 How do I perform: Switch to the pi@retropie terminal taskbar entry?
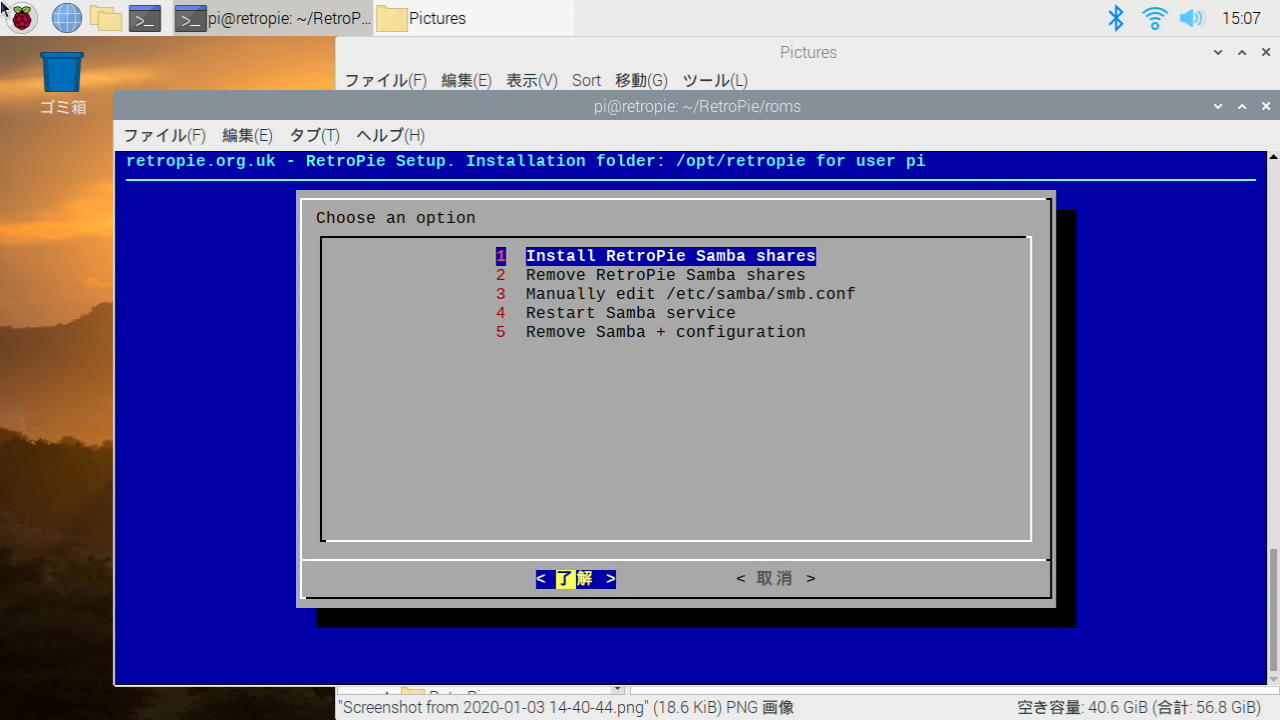click(x=272, y=18)
